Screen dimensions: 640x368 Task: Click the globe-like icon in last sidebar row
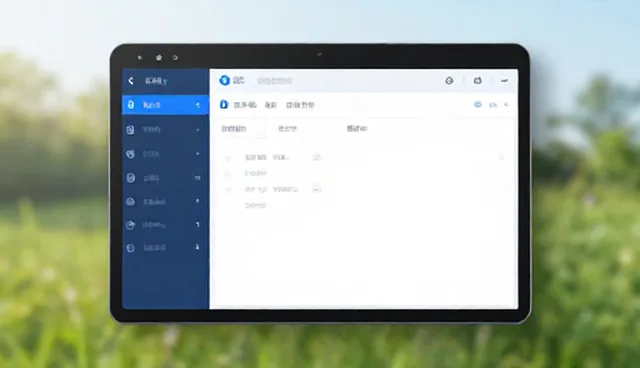[131, 248]
